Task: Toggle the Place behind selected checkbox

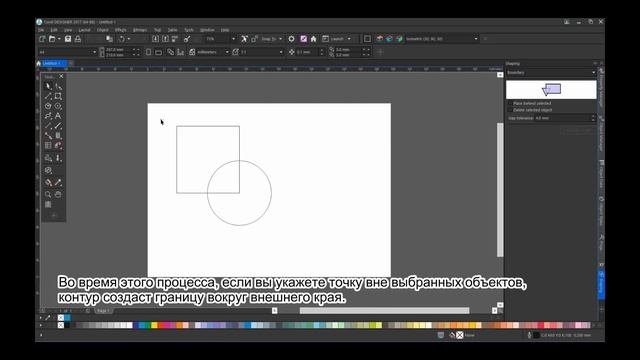Action: click(x=510, y=104)
